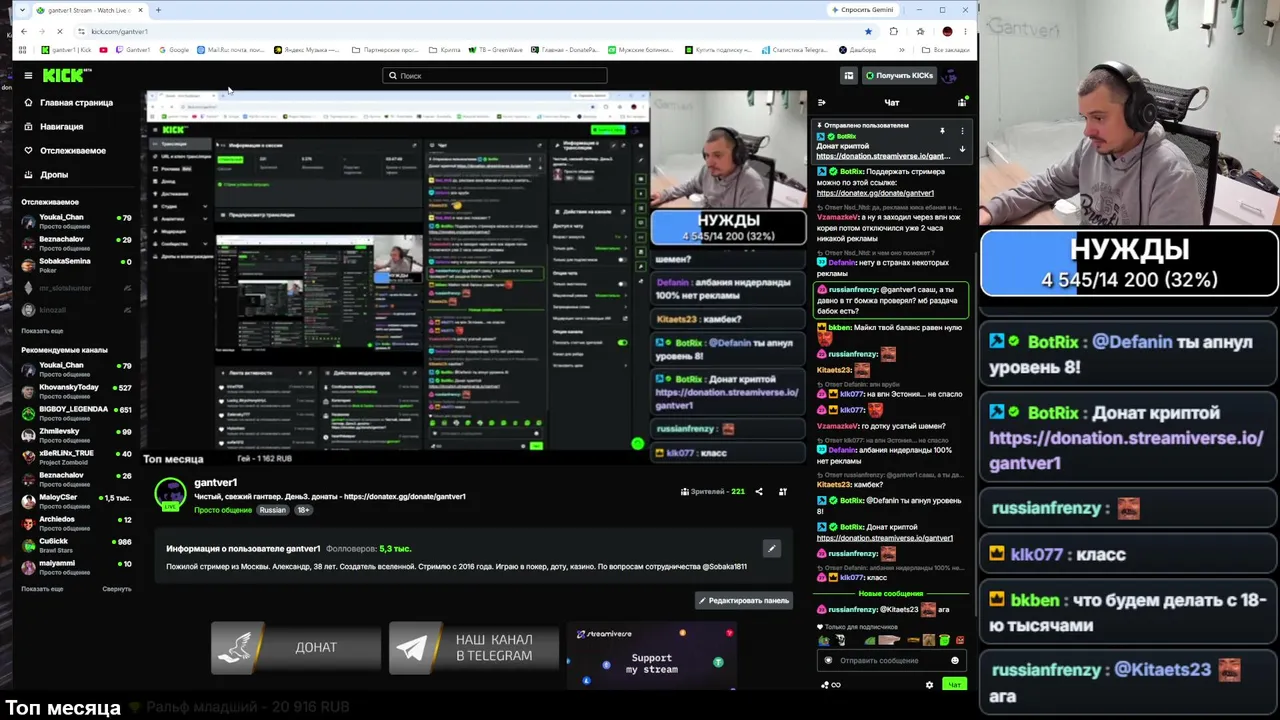Open Дропы in the sidebar
This screenshot has width=1280, height=720.
point(46,174)
